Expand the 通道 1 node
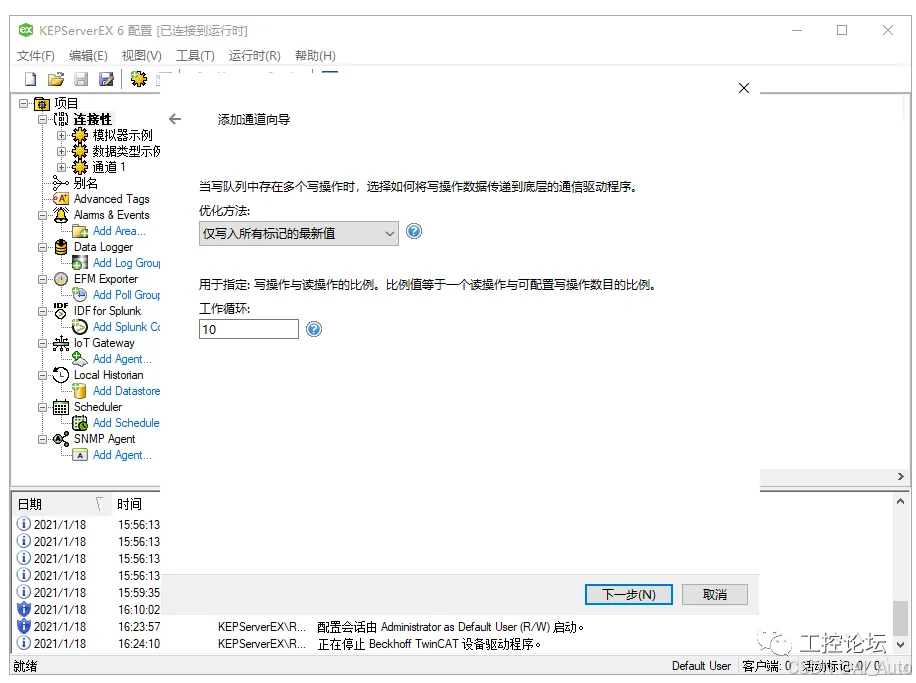The image size is (916, 683). [61, 167]
